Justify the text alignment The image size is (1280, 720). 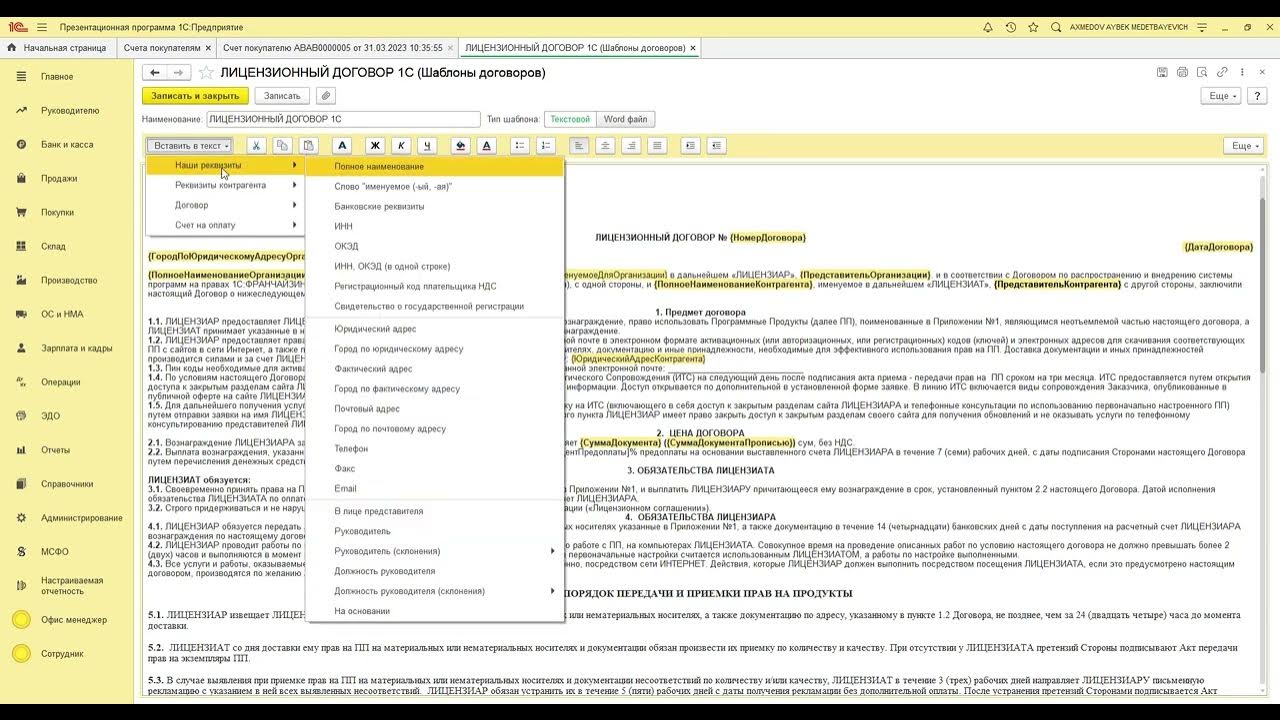(x=657, y=146)
